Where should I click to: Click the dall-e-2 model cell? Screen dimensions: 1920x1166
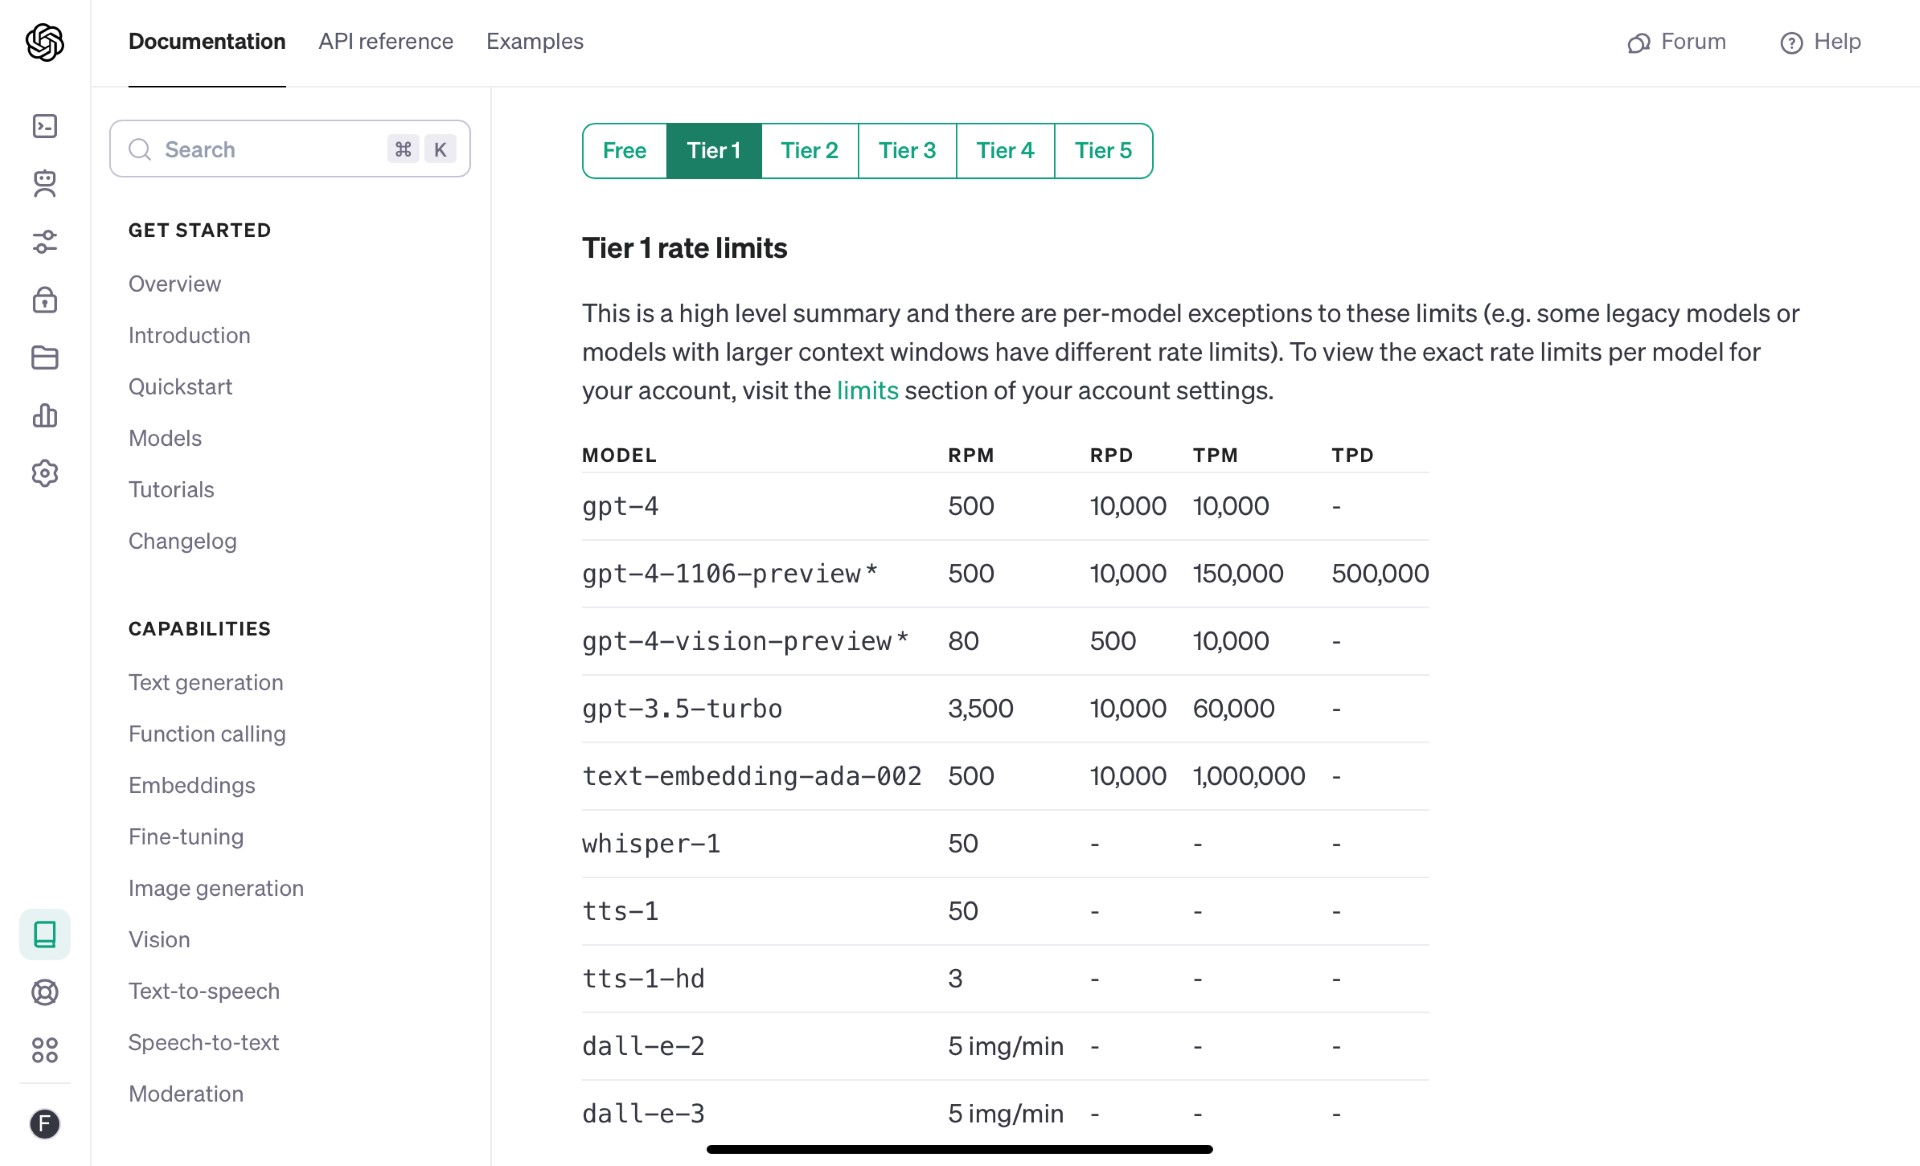(643, 1046)
